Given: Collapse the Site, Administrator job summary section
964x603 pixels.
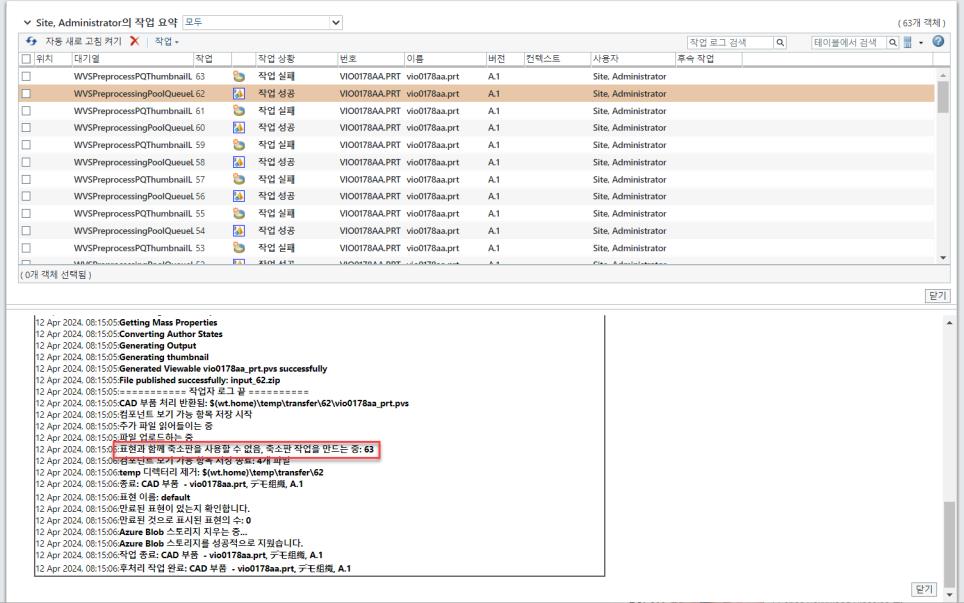Looking at the screenshot, I should click(x=27, y=23).
